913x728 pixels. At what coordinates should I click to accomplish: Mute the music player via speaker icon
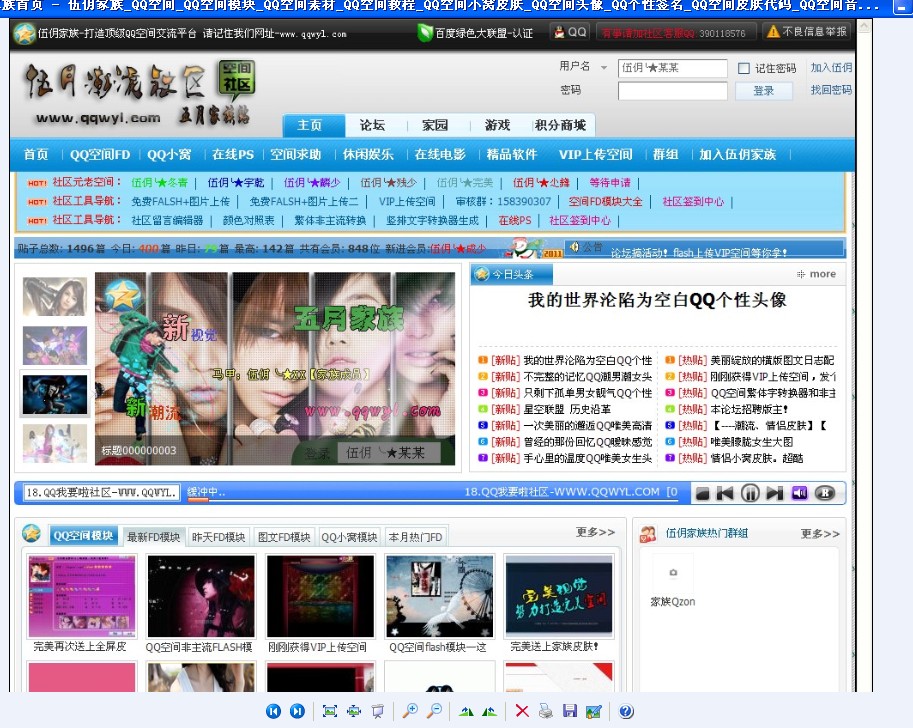click(799, 493)
